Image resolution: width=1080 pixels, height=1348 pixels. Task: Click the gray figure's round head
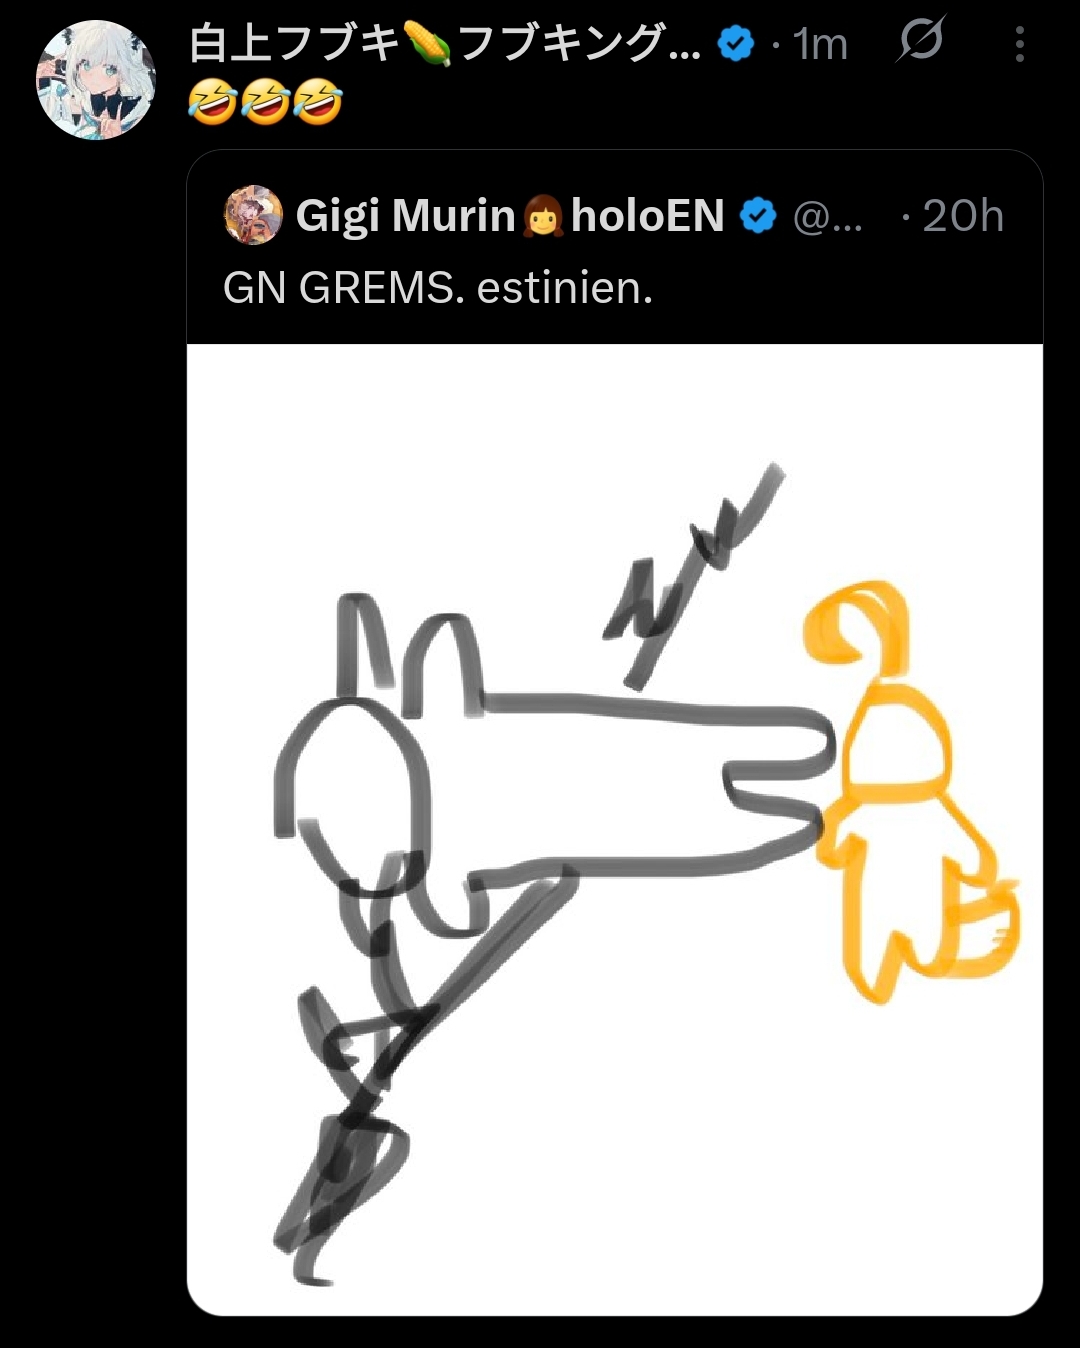352,795
